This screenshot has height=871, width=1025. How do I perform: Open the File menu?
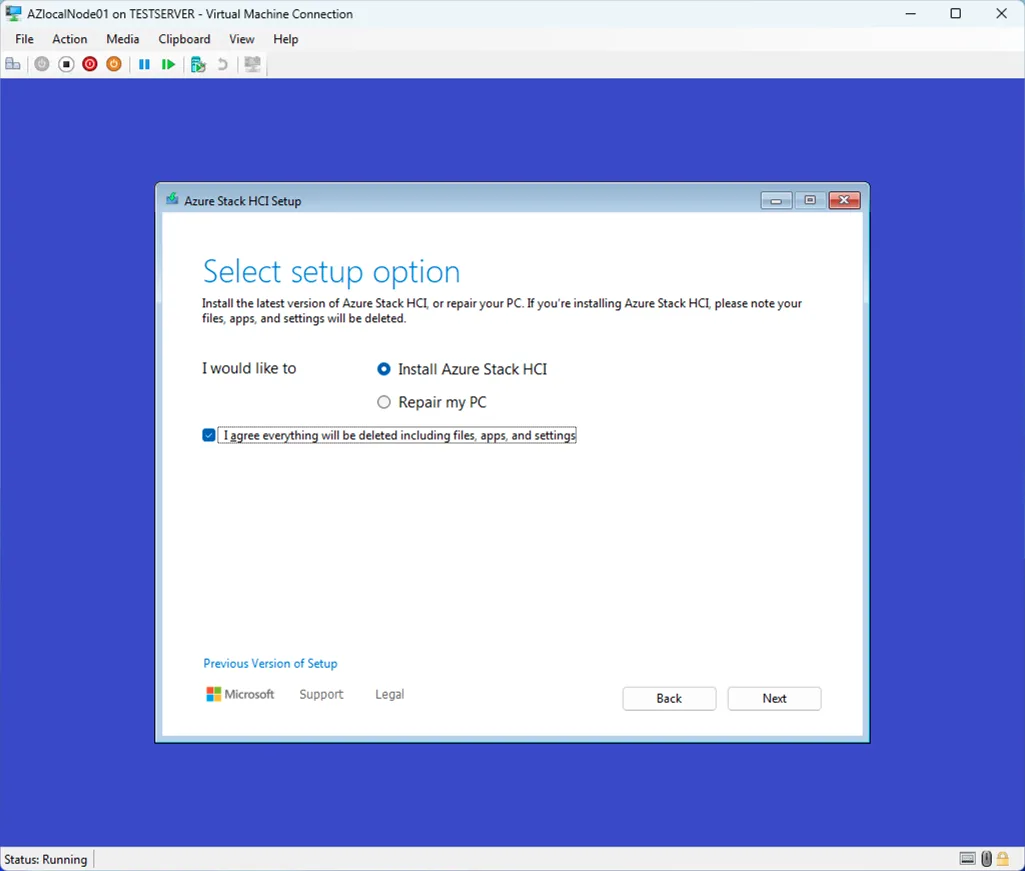[24, 39]
